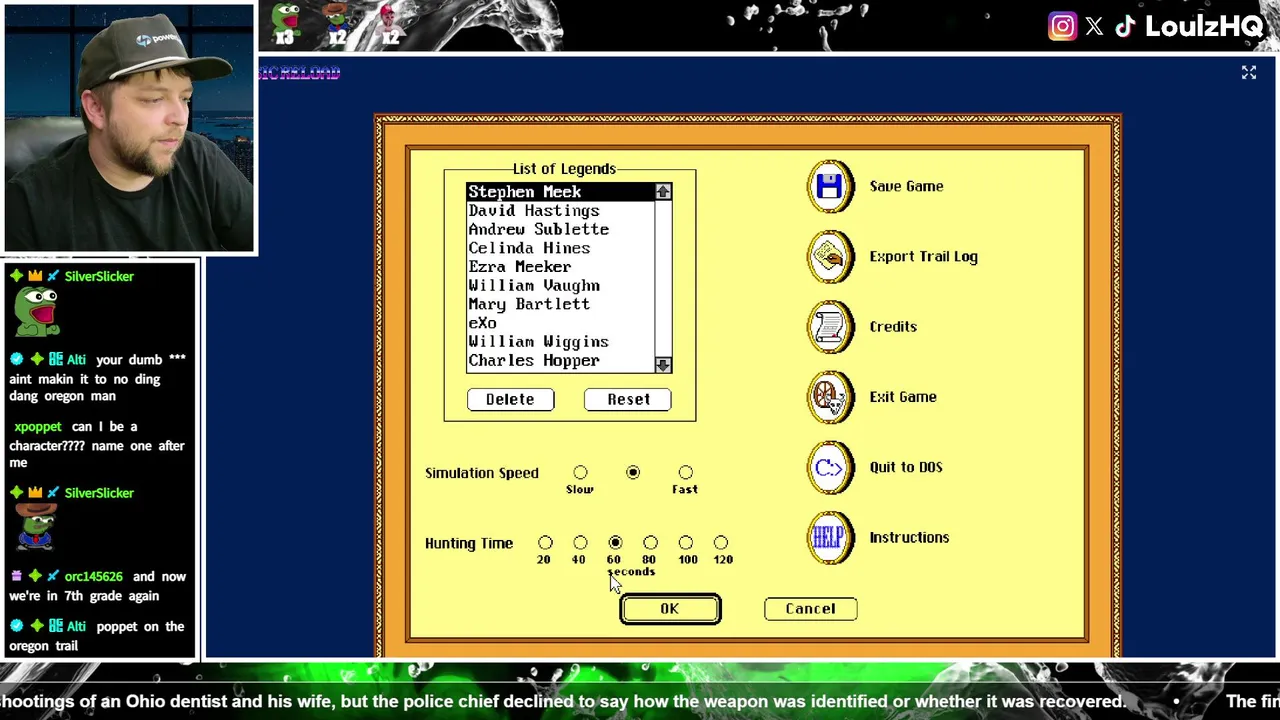
Task: Click the Delete button
Action: [510, 399]
